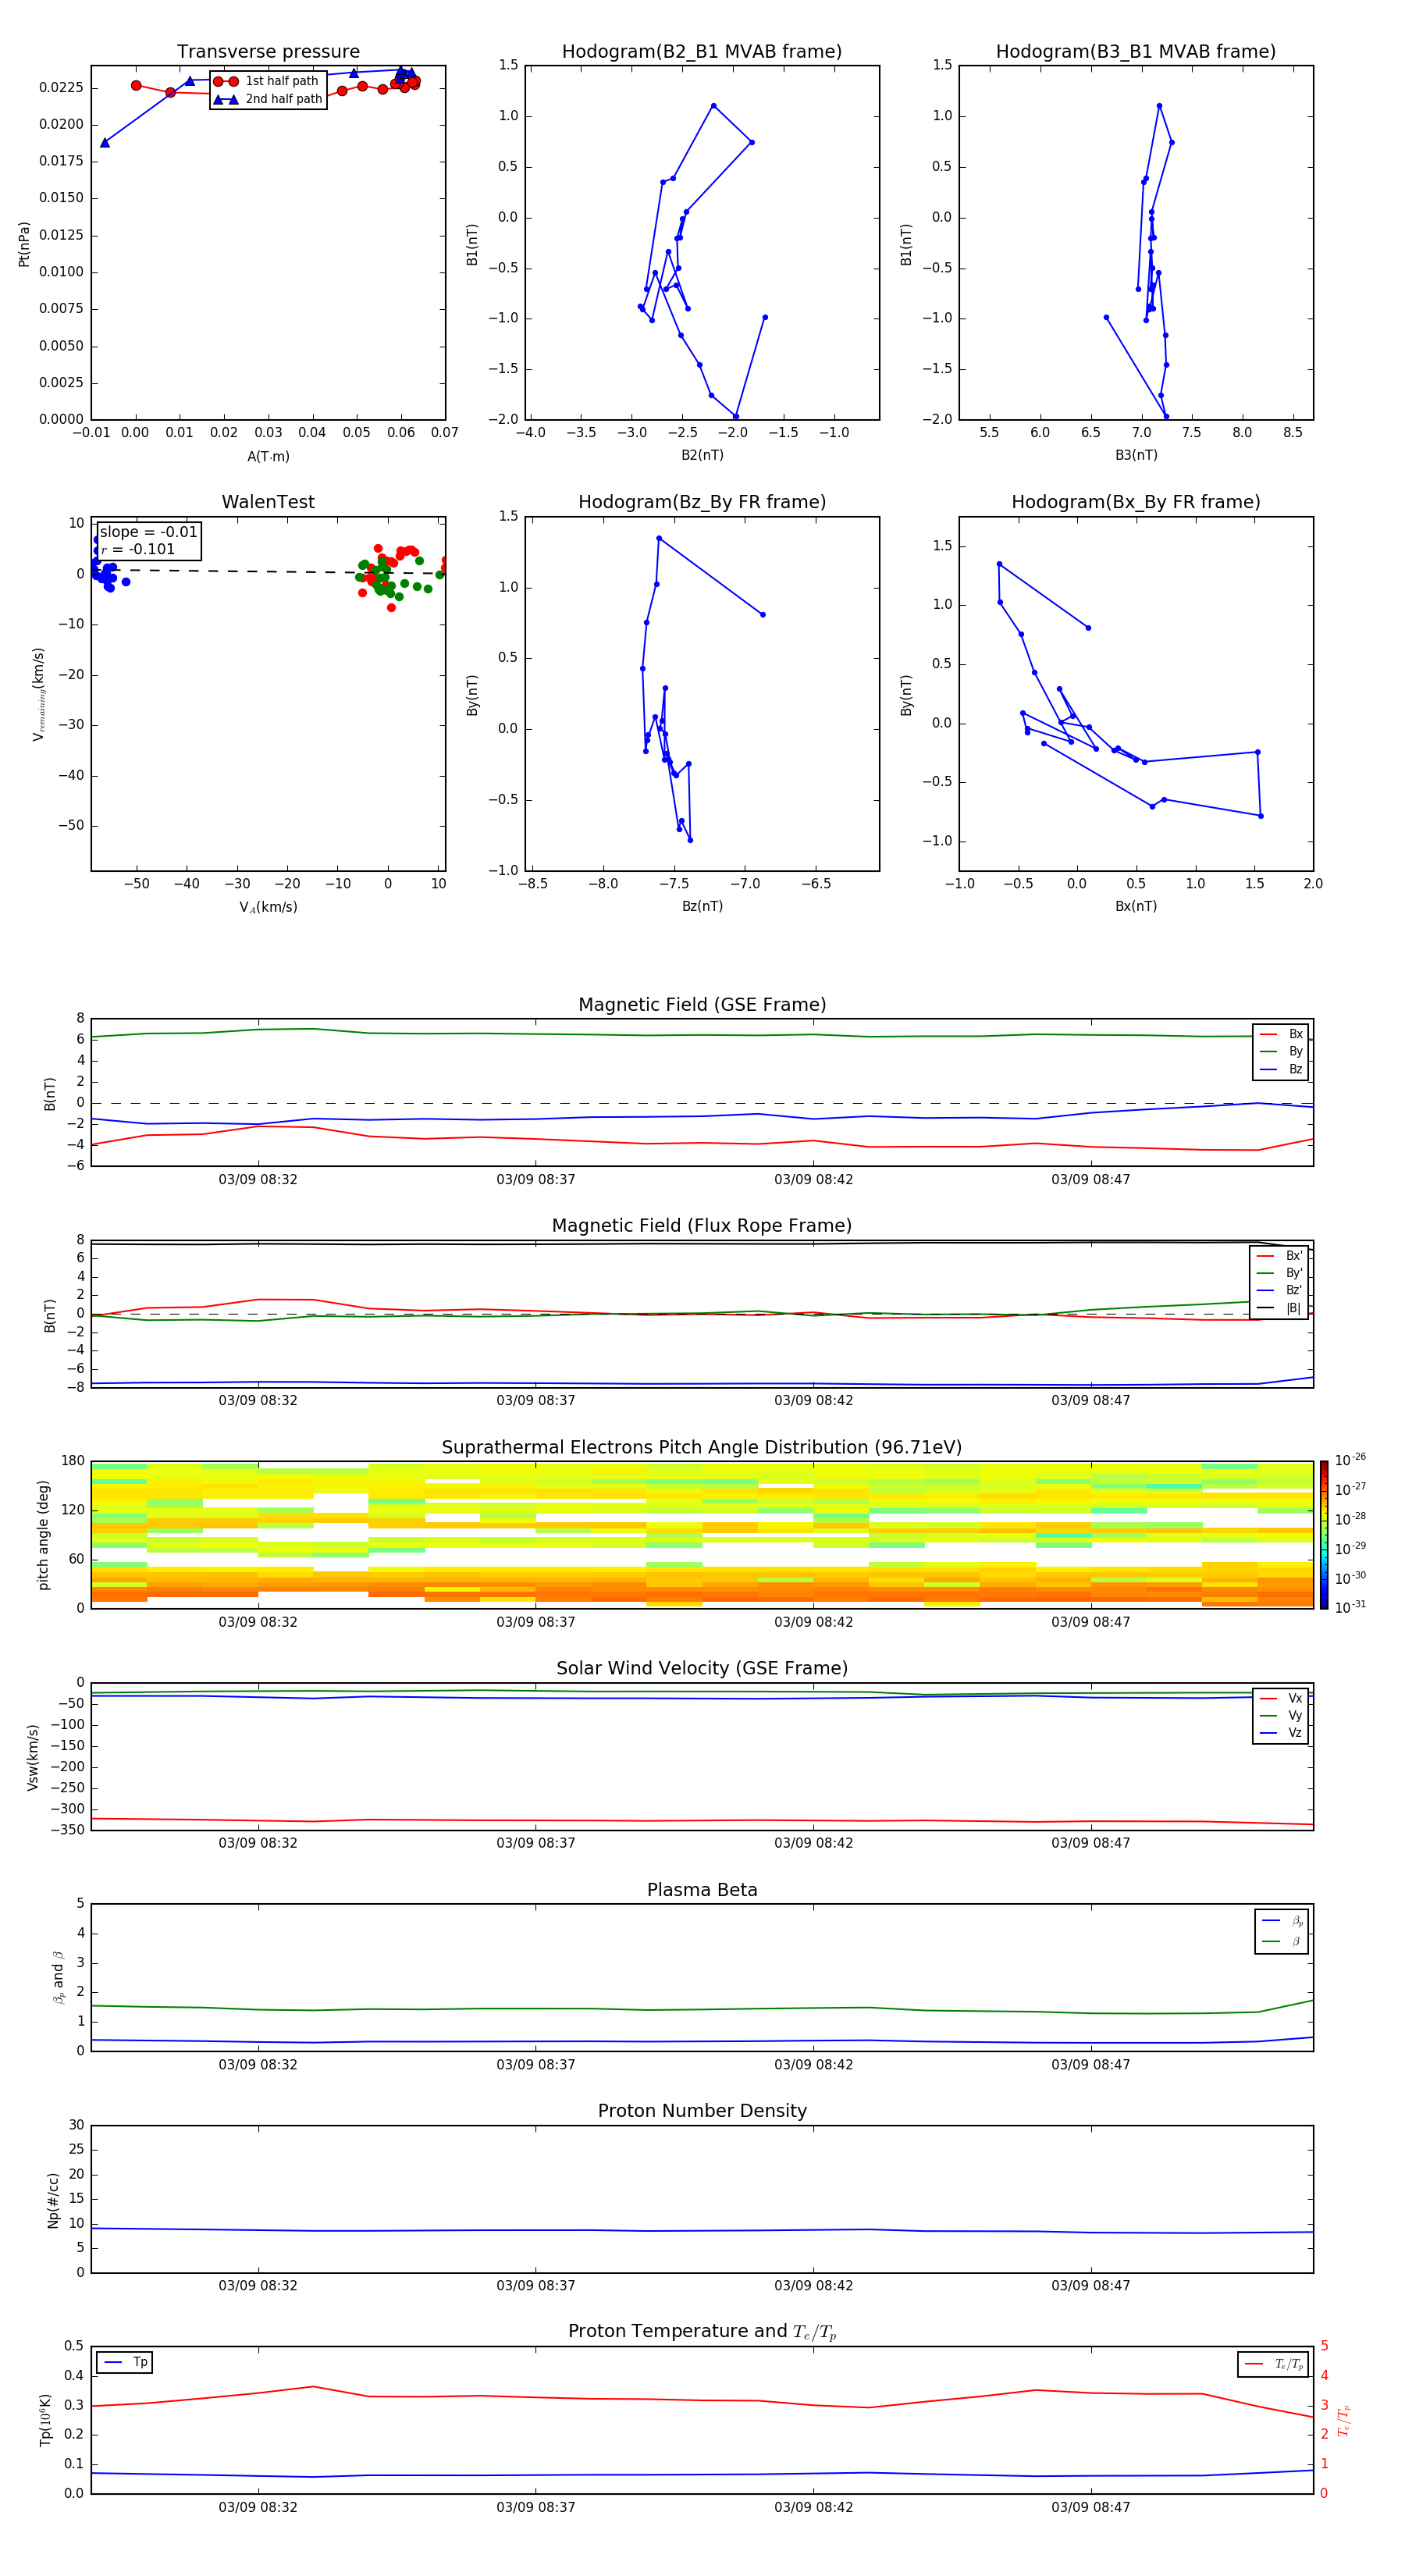Click the 'Np(#/cc)' axis label

(x=53, y=2199)
